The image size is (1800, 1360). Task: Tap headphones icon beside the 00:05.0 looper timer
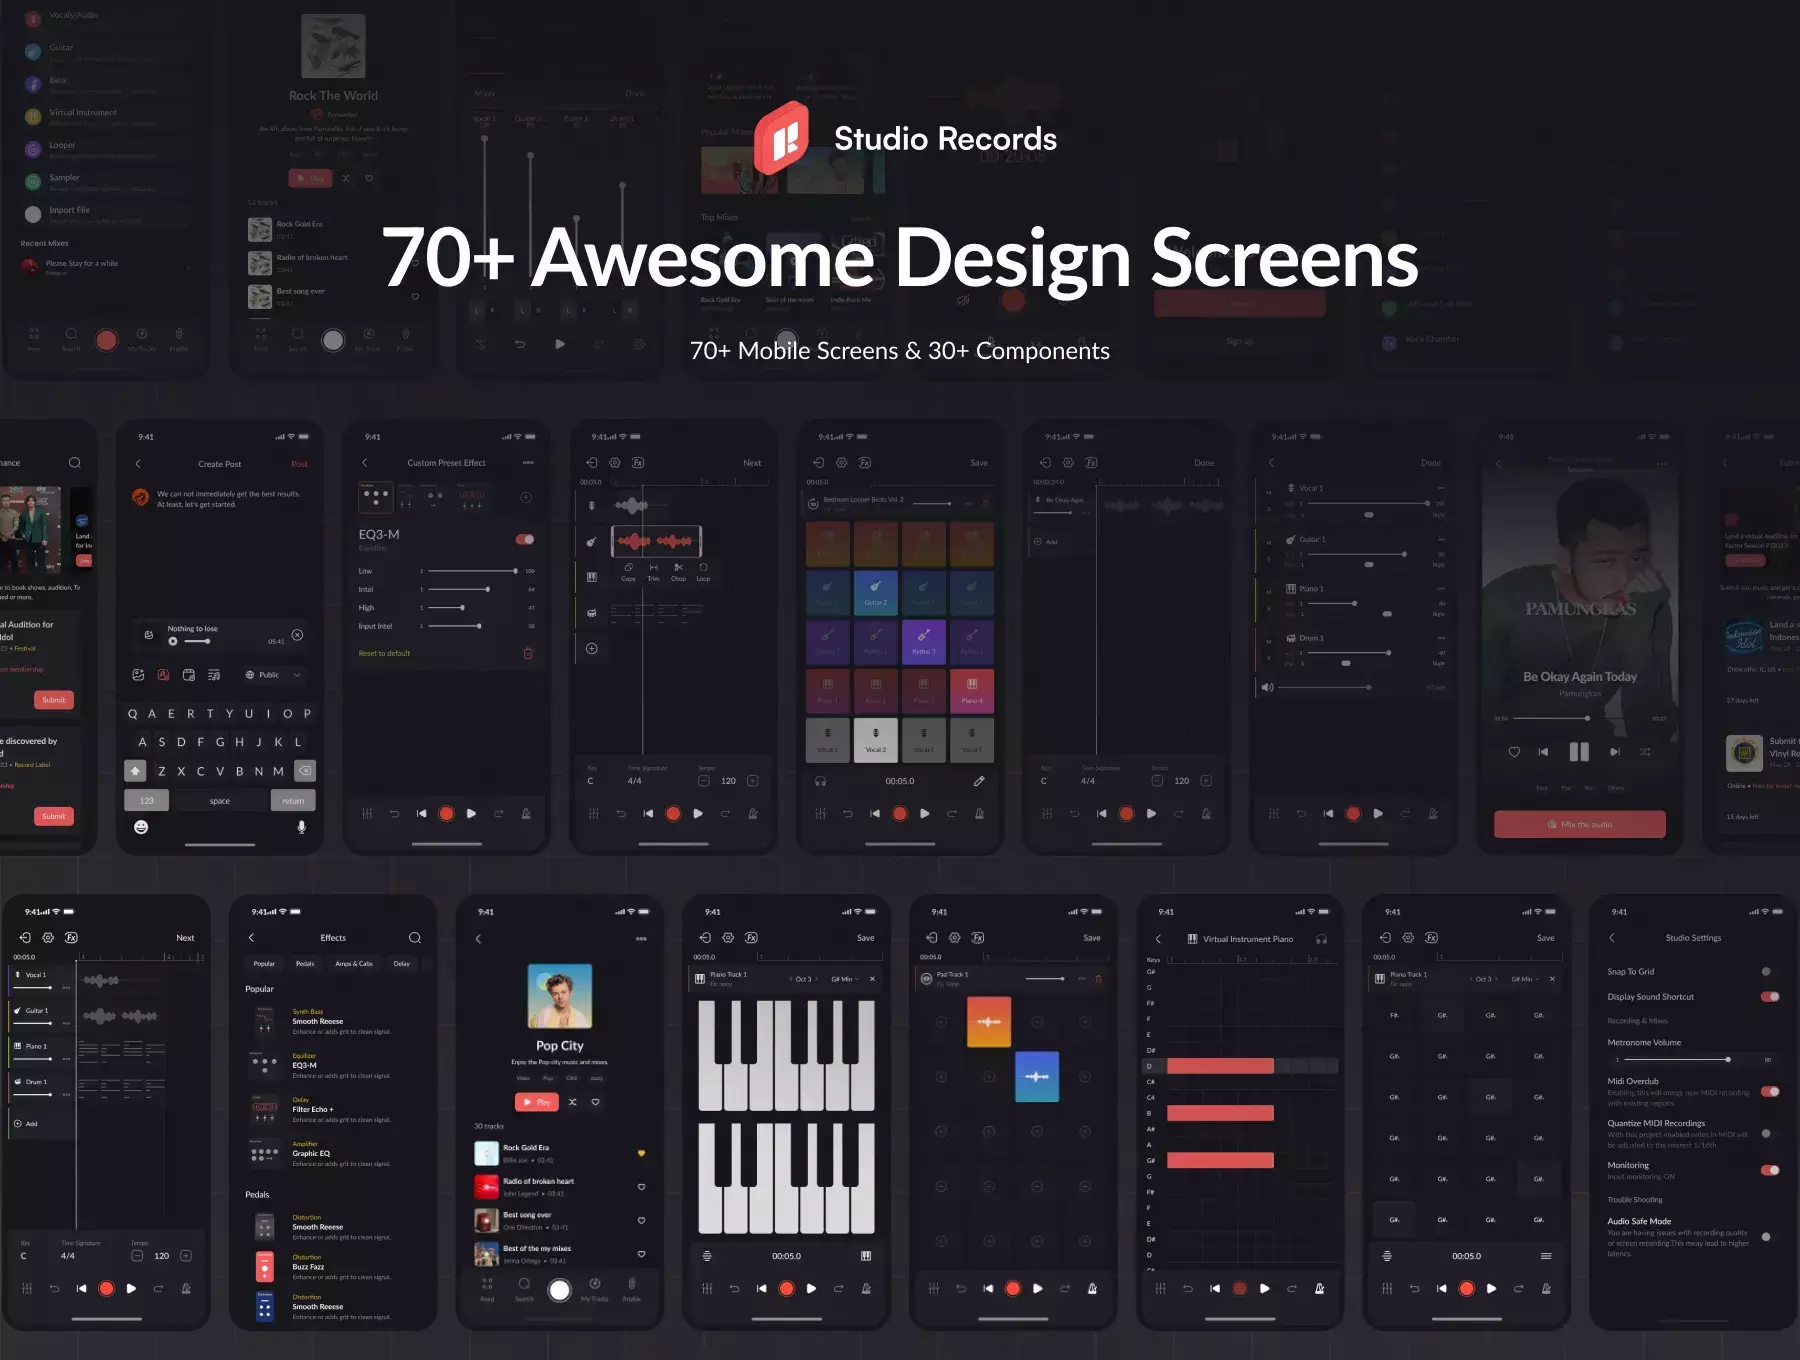pyautogui.click(x=820, y=781)
